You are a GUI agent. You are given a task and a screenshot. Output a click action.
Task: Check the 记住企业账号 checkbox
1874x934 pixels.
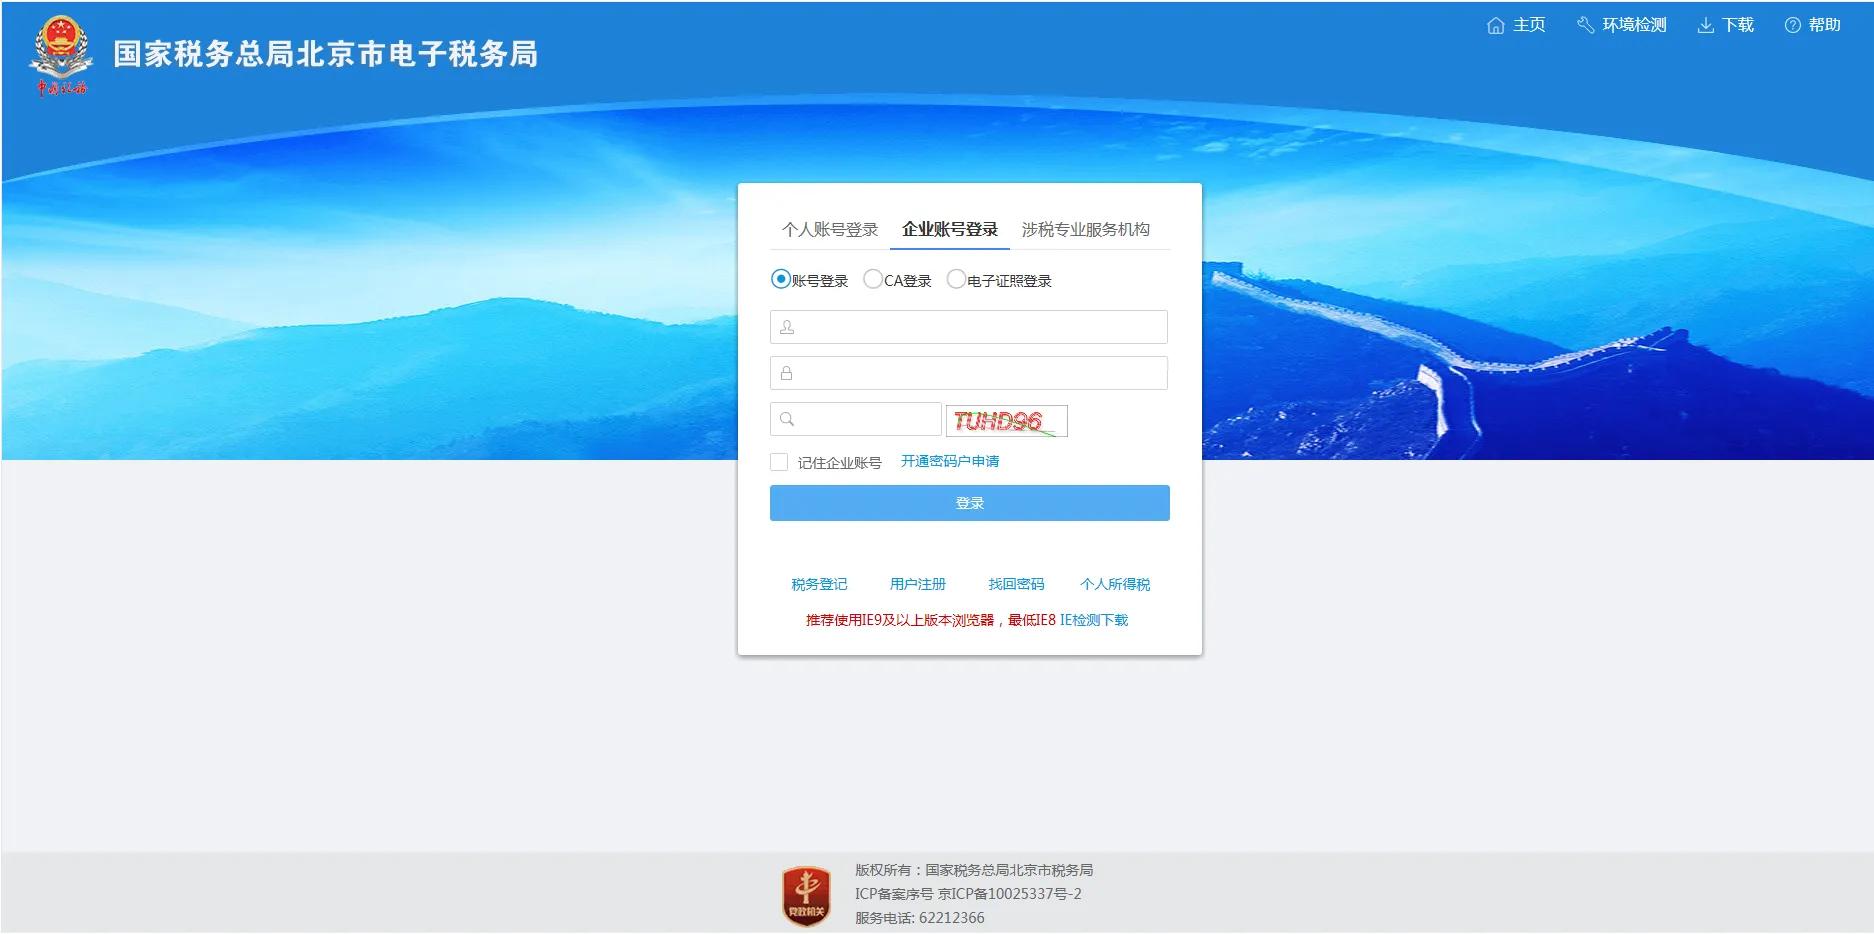tap(778, 461)
